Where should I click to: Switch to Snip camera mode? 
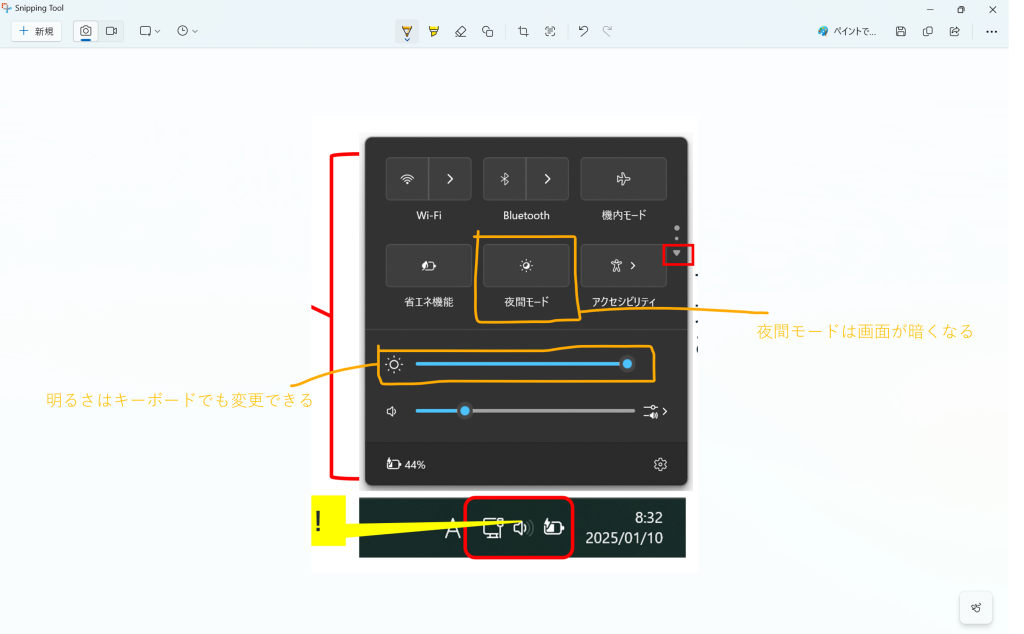(x=86, y=31)
